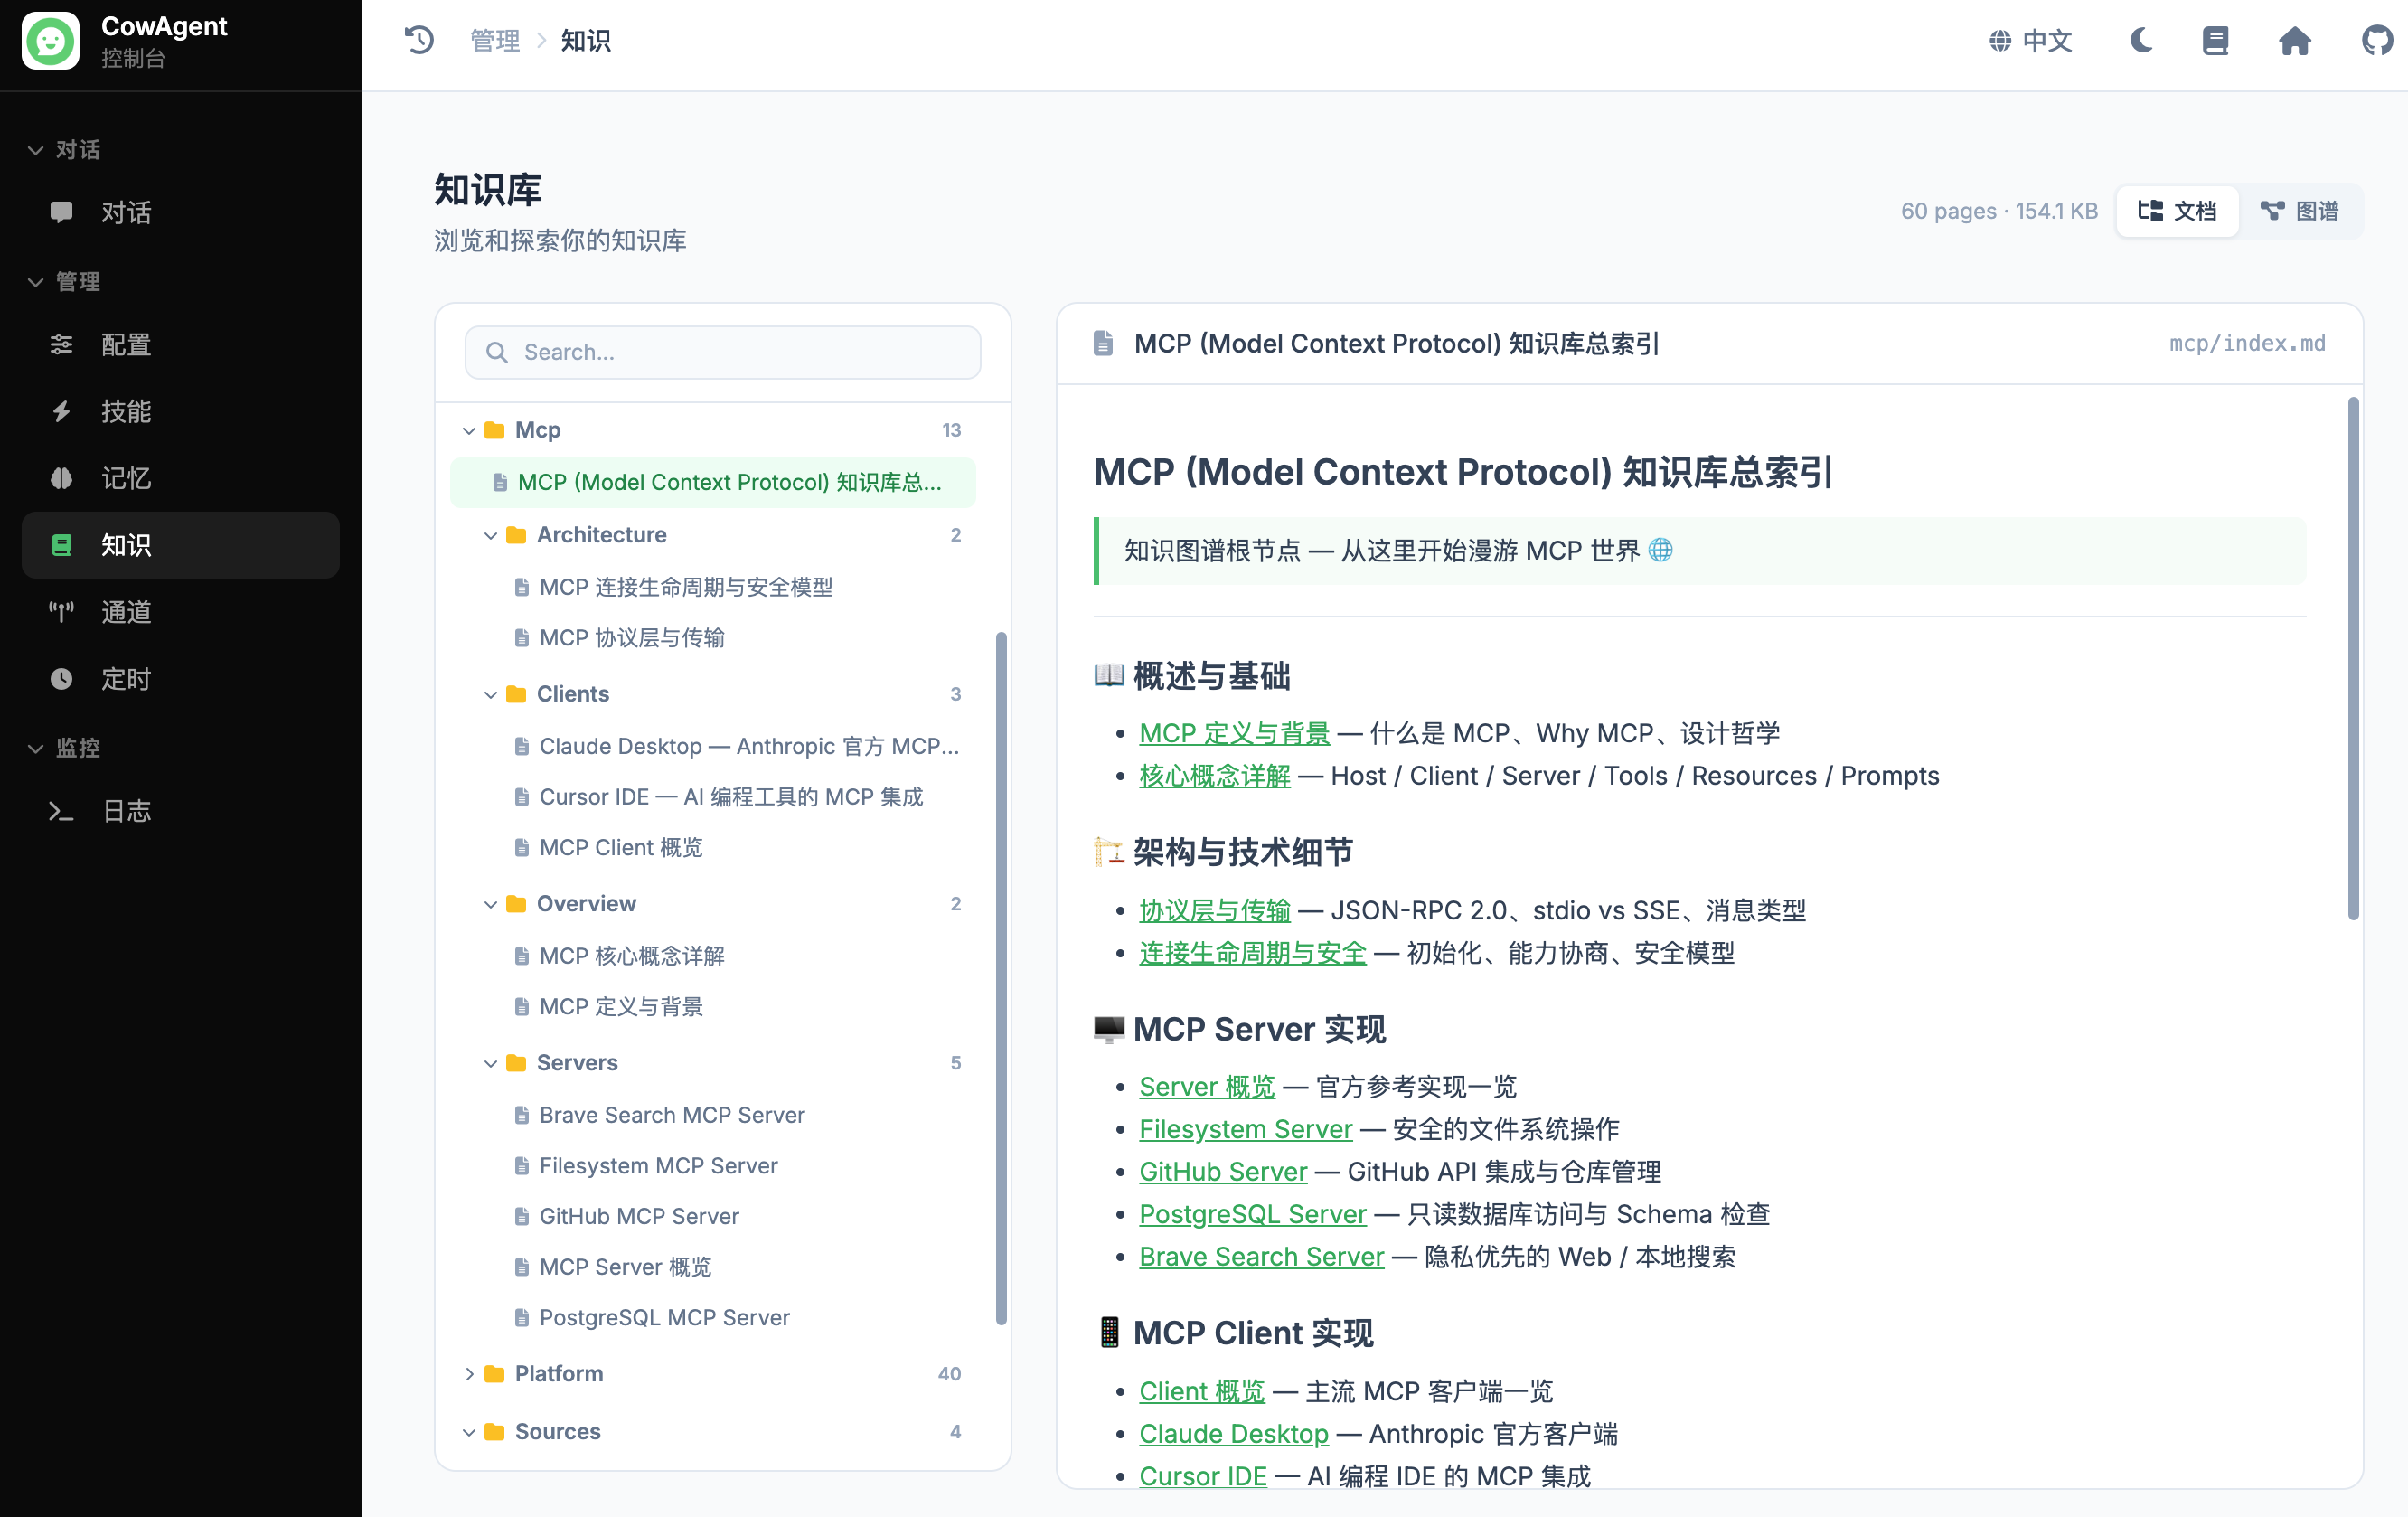The width and height of the screenshot is (2408, 1517).
Task: Click the 管理 breadcrumb item
Action: tap(495, 41)
